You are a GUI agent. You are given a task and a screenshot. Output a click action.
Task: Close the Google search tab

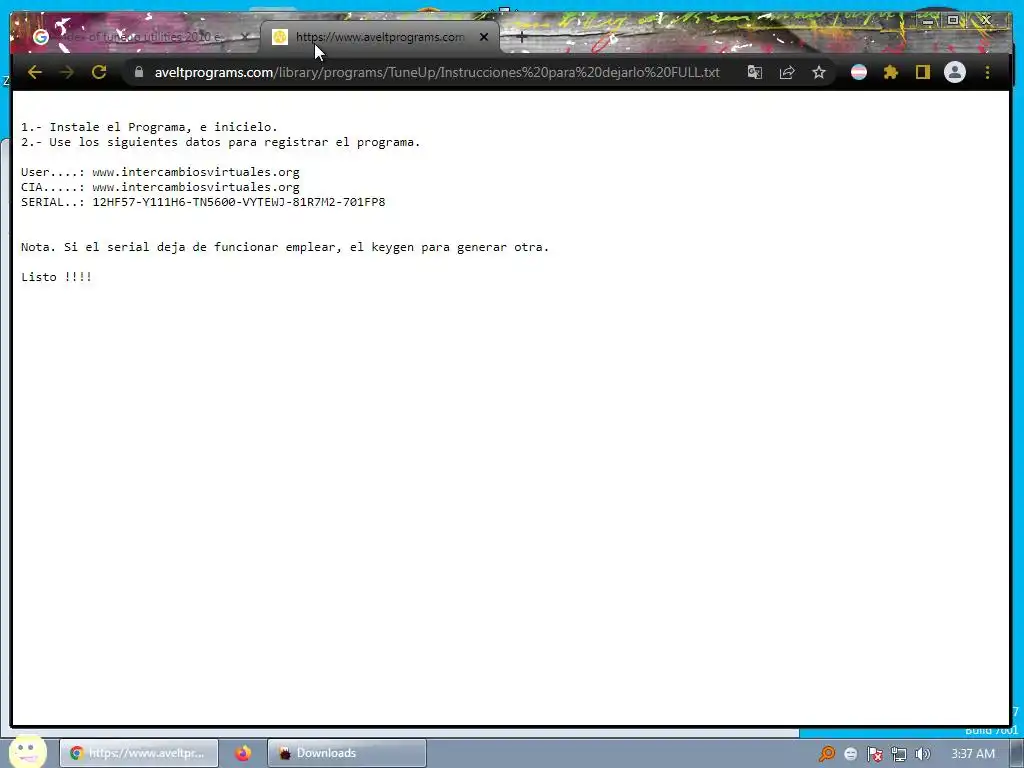(244, 37)
